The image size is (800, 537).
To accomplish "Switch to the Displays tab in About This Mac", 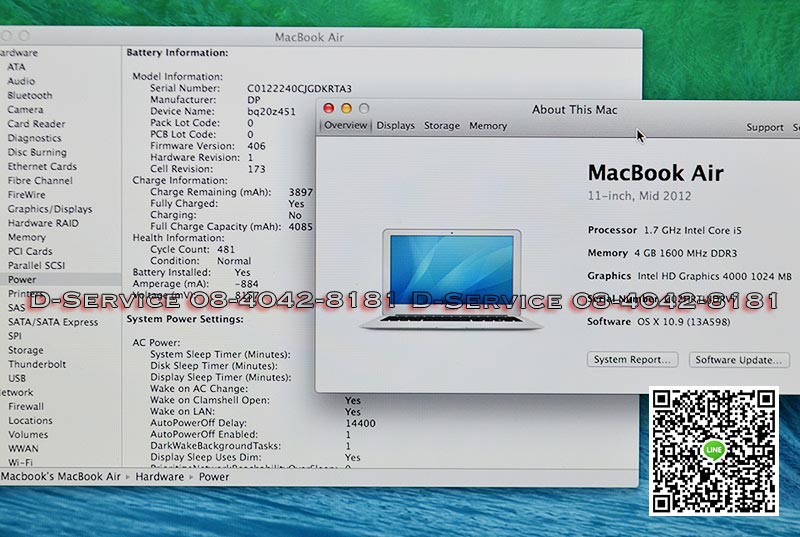I will [x=395, y=125].
